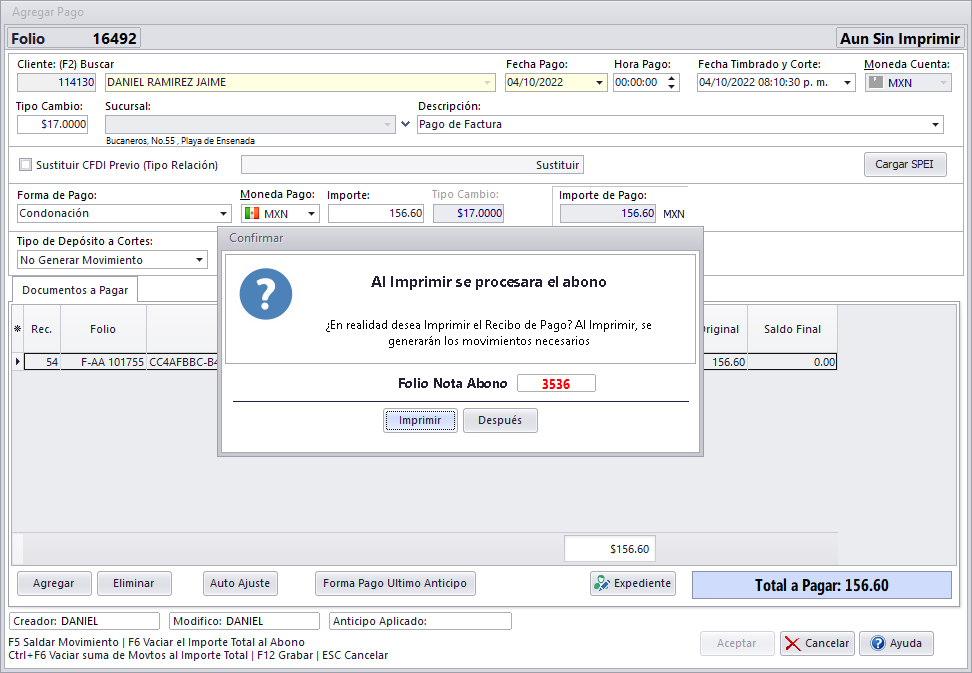Click the Expediente button icon
The height and width of the screenshot is (673, 972).
pos(602,583)
